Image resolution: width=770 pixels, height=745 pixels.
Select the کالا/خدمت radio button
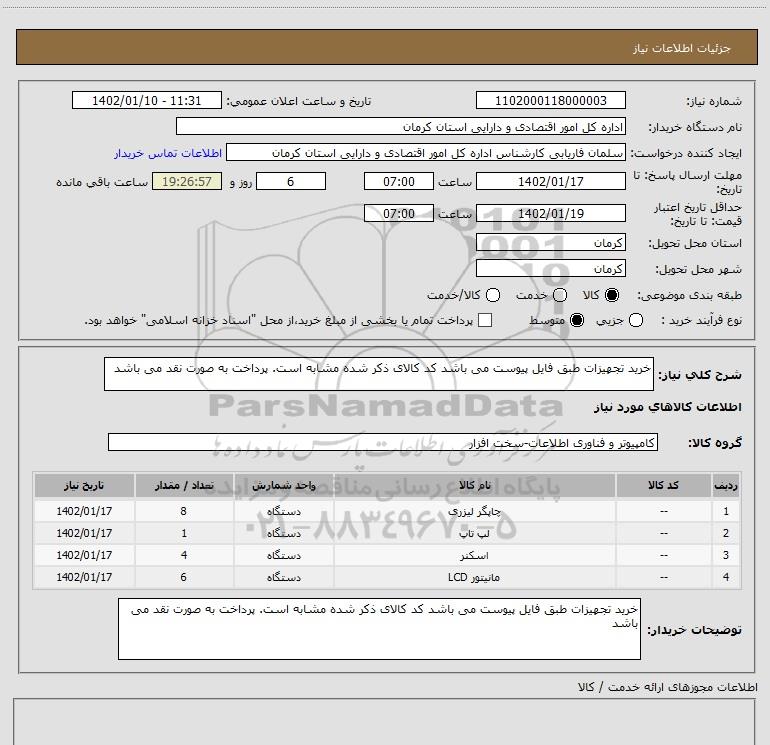[493, 295]
